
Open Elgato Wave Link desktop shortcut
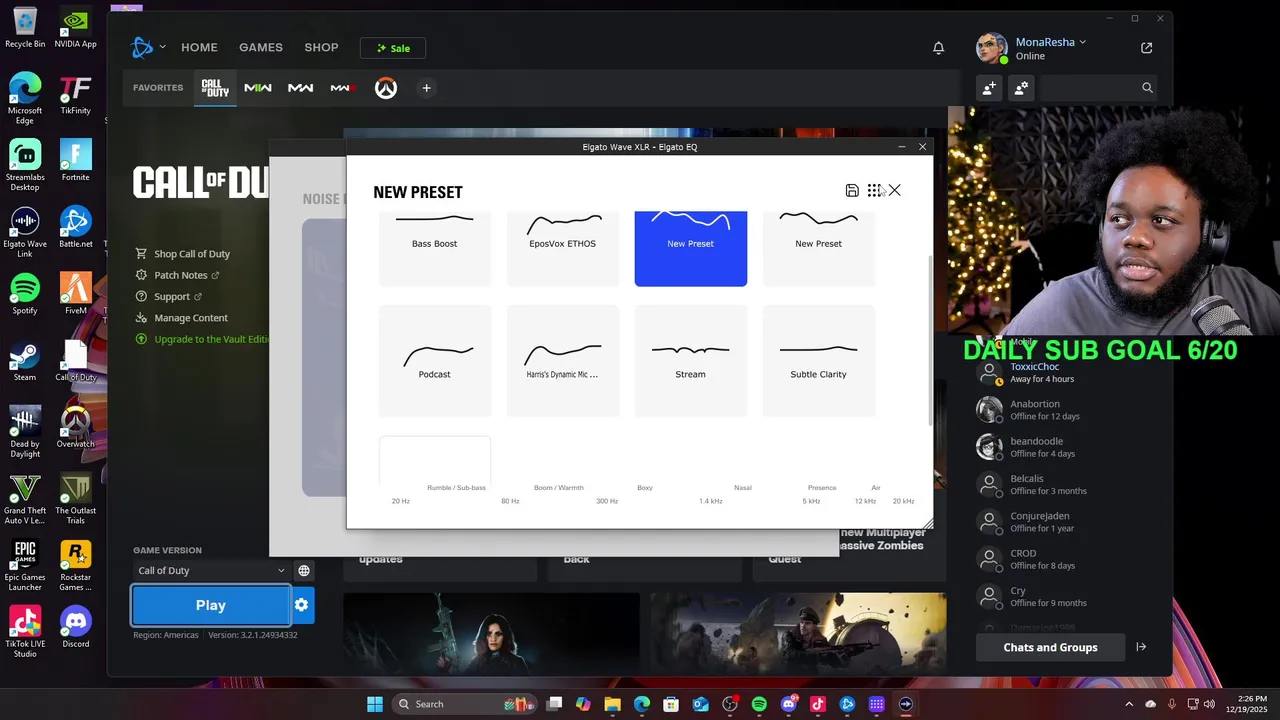pos(25,232)
